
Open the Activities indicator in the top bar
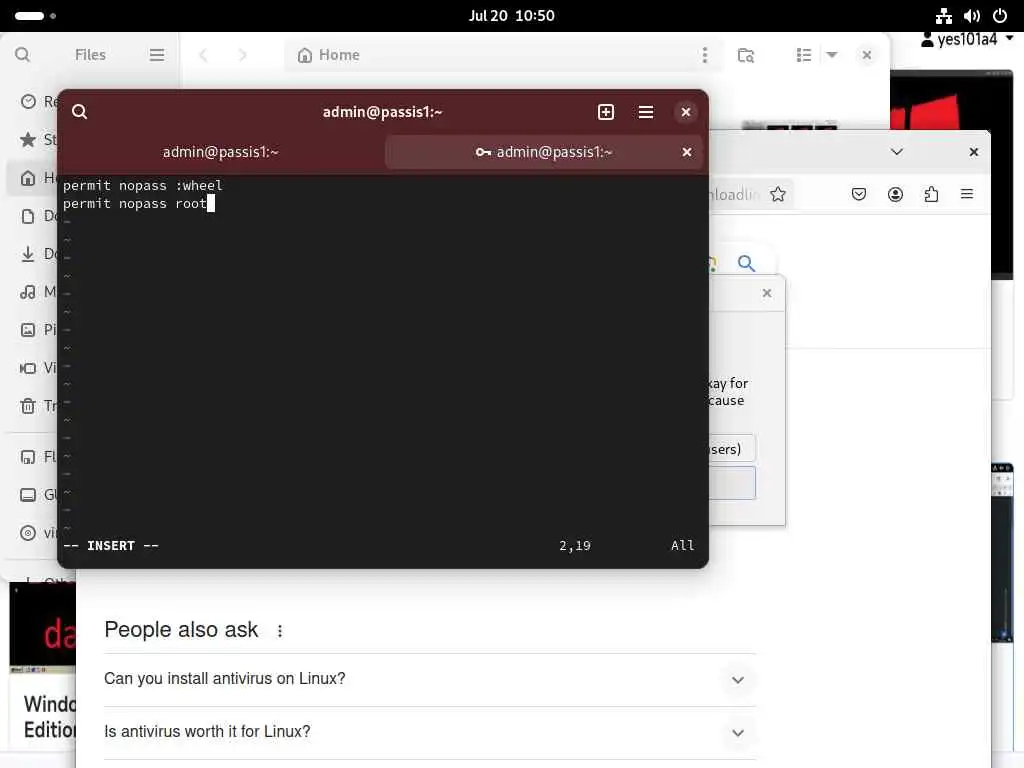pos(35,16)
